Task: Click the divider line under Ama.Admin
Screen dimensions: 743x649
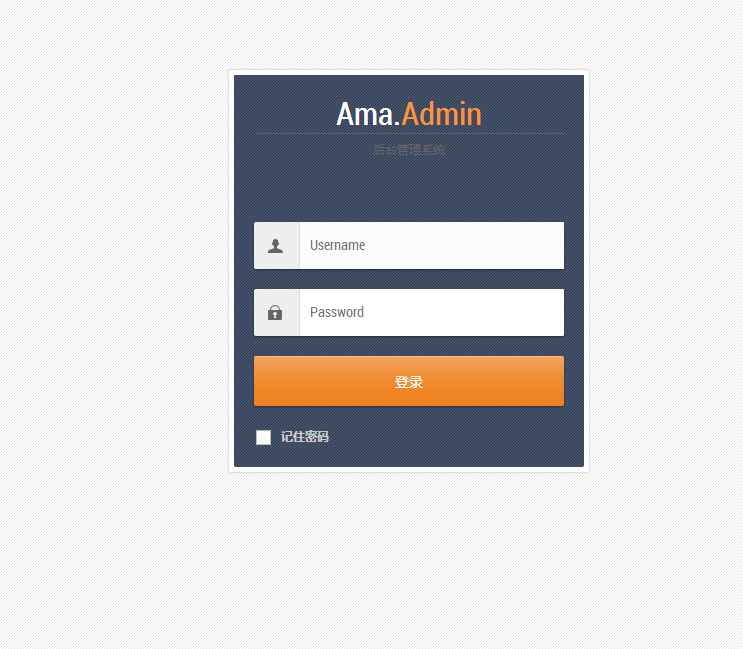Action: [409, 134]
